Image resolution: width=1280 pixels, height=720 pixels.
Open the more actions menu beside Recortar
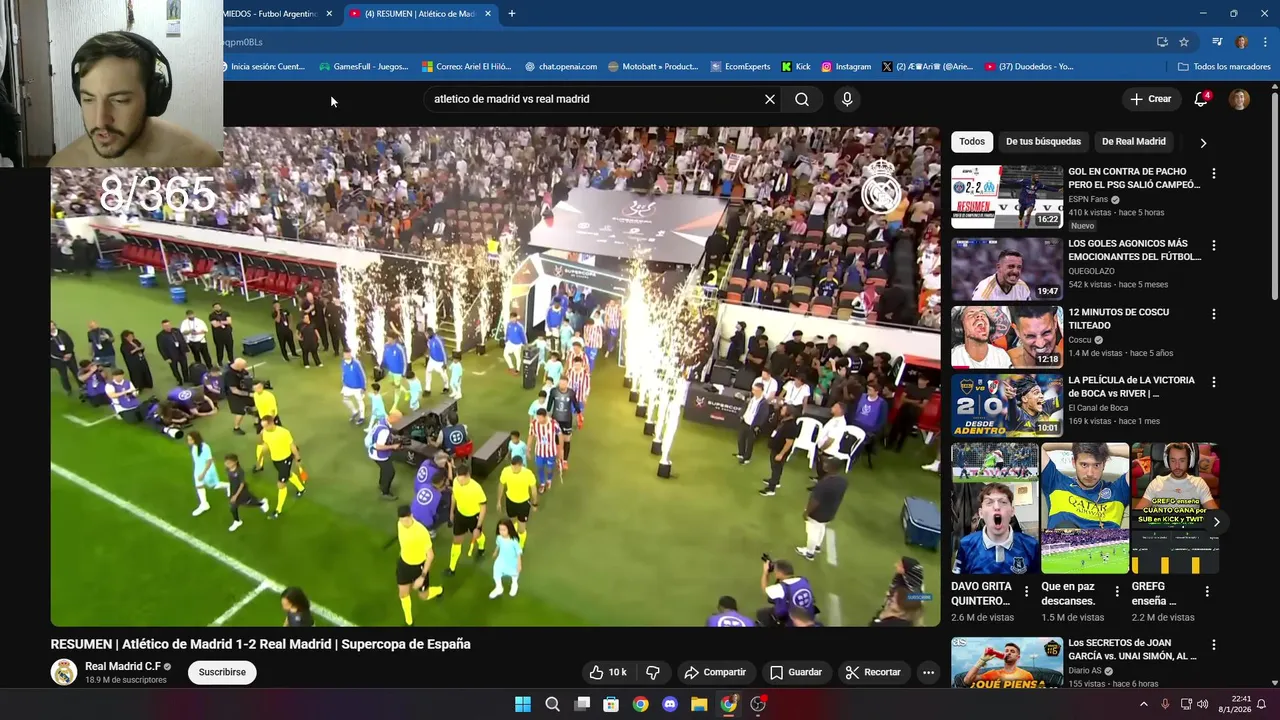coord(928,672)
